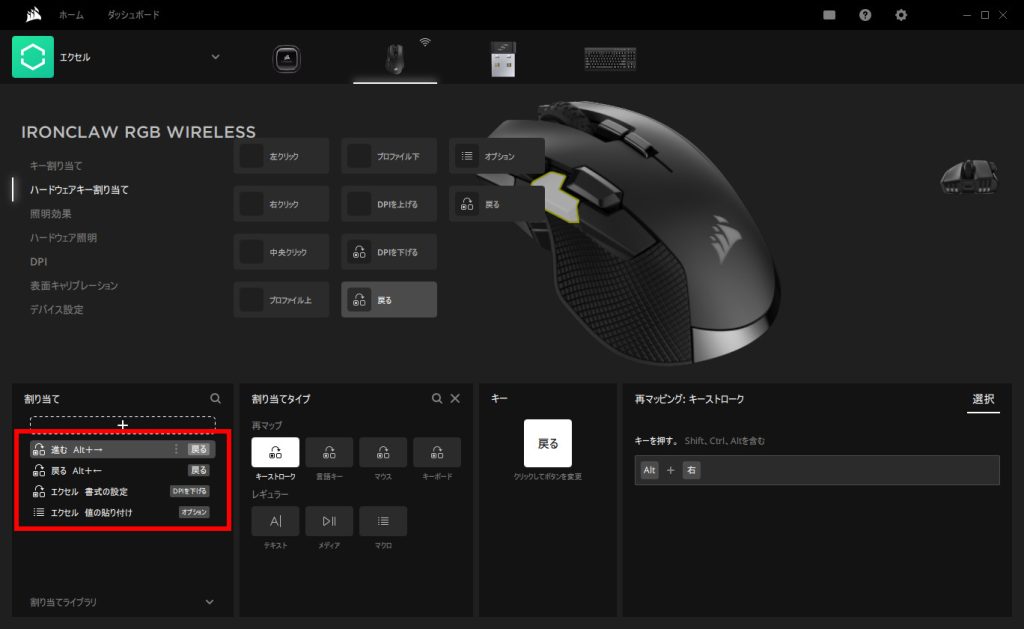
Task: Click the オプション badge on 値の貼り付け
Action: (194, 512)
